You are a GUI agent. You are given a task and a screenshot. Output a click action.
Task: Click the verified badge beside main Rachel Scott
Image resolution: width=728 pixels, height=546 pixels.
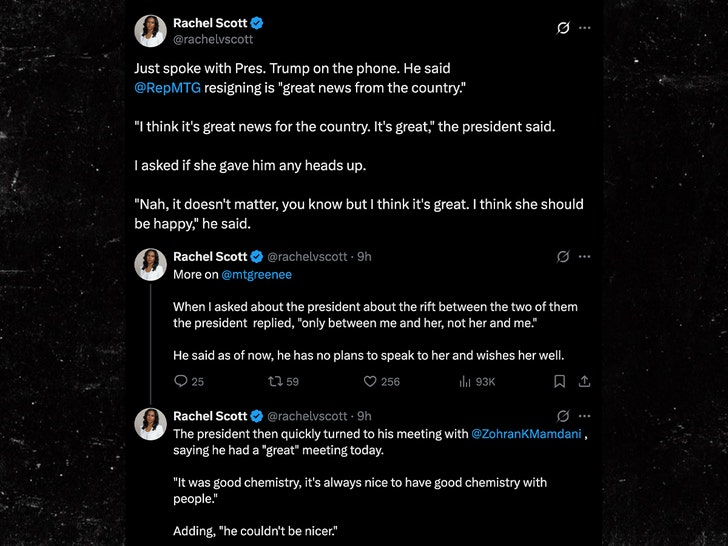[258, 23]
